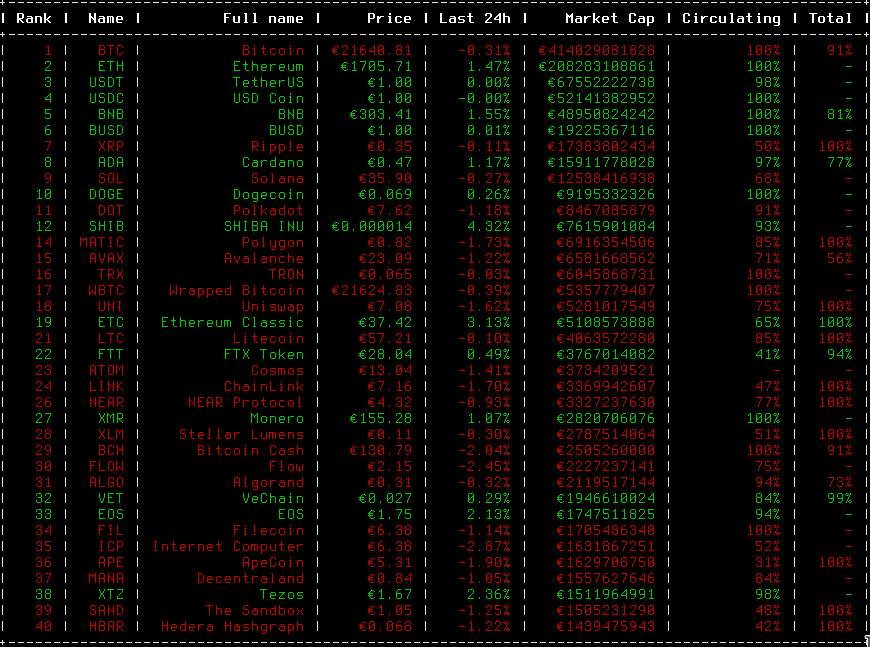Select the Dogecoin full name cell
Screen dimensions: 870x647
point(268,195)
